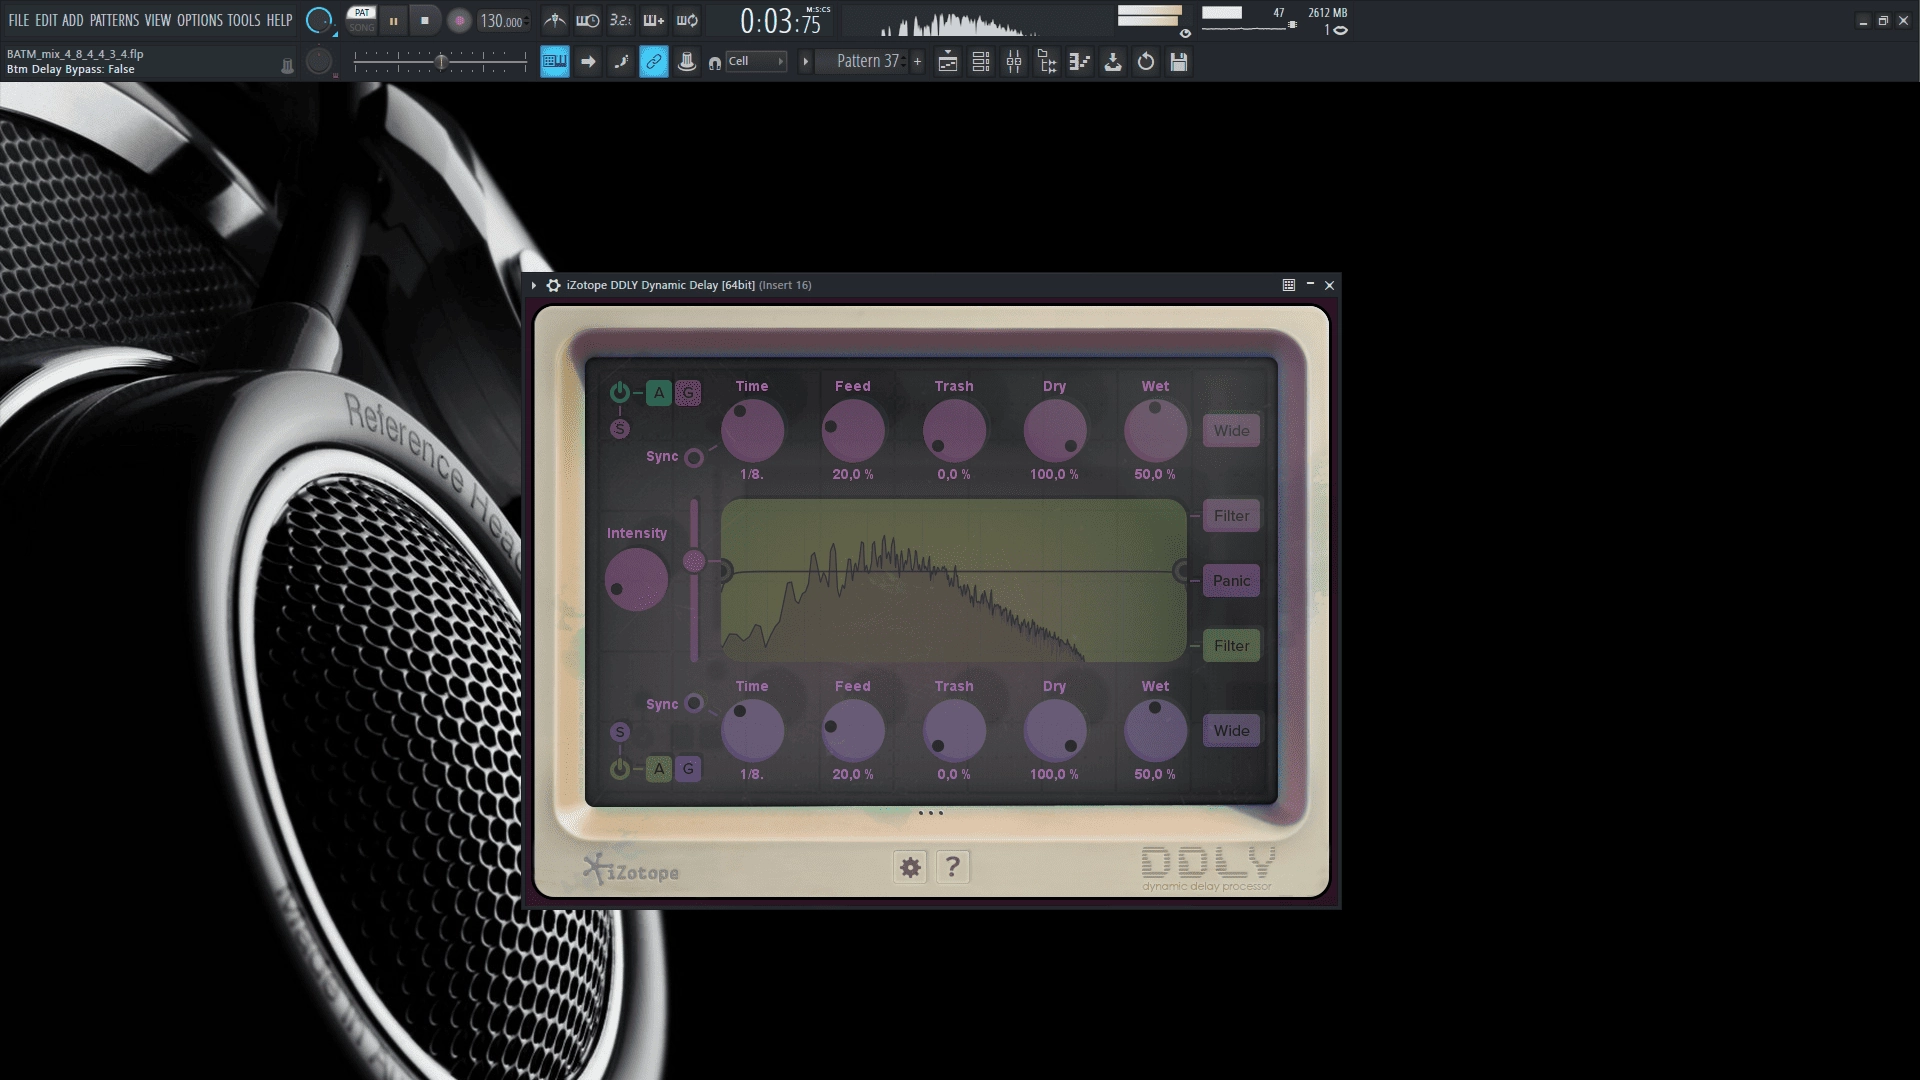Open the channel rack icon
The width and height of the screenshot is (1920, 1080).
click(x=981, y=62)
